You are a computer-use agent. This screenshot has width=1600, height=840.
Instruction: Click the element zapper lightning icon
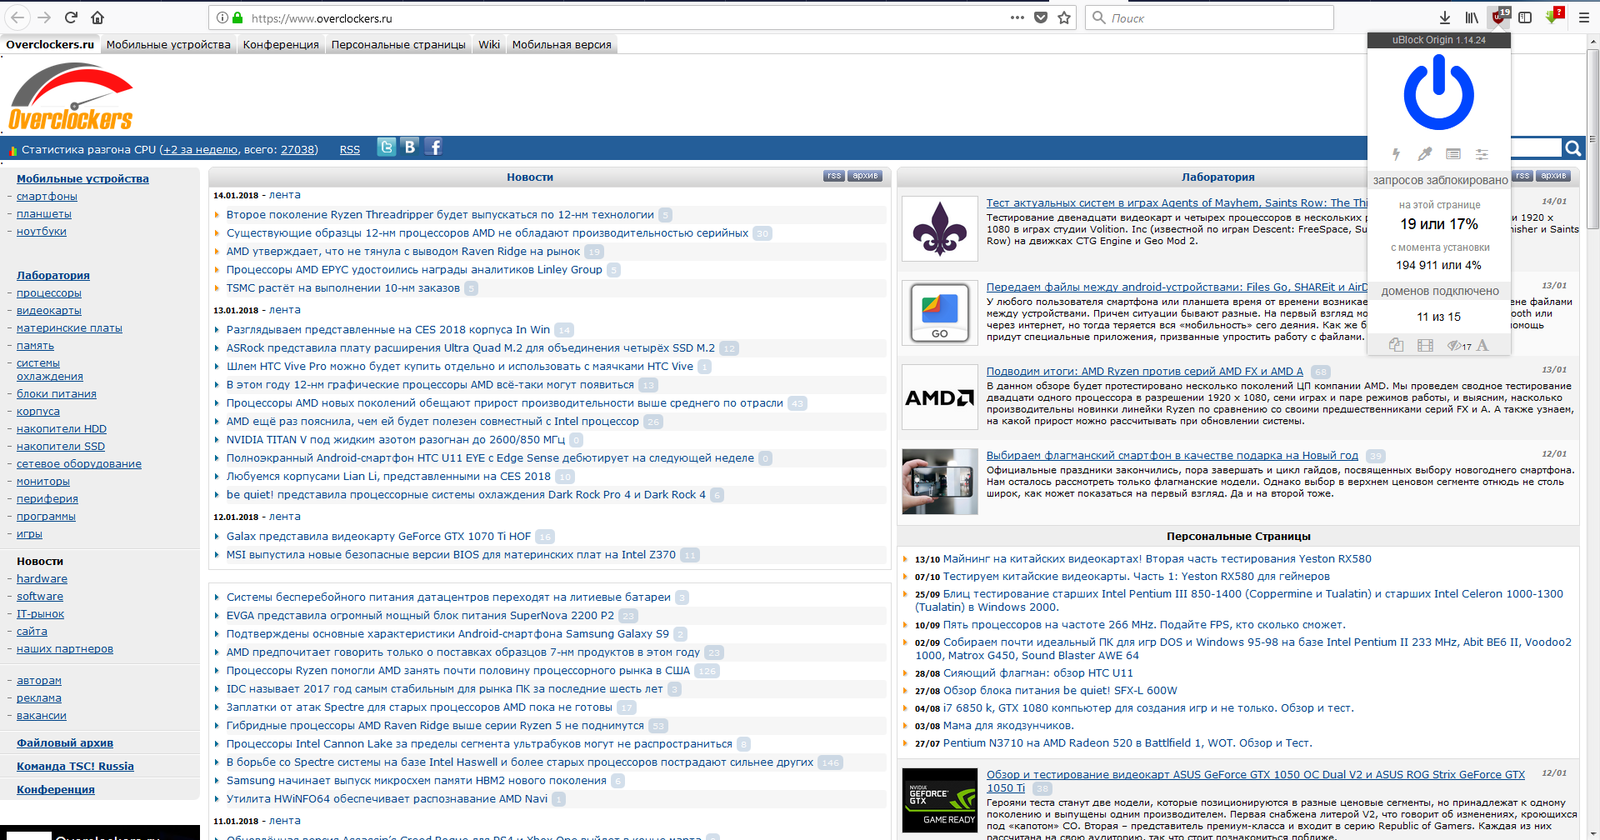tap(1396, 154)
